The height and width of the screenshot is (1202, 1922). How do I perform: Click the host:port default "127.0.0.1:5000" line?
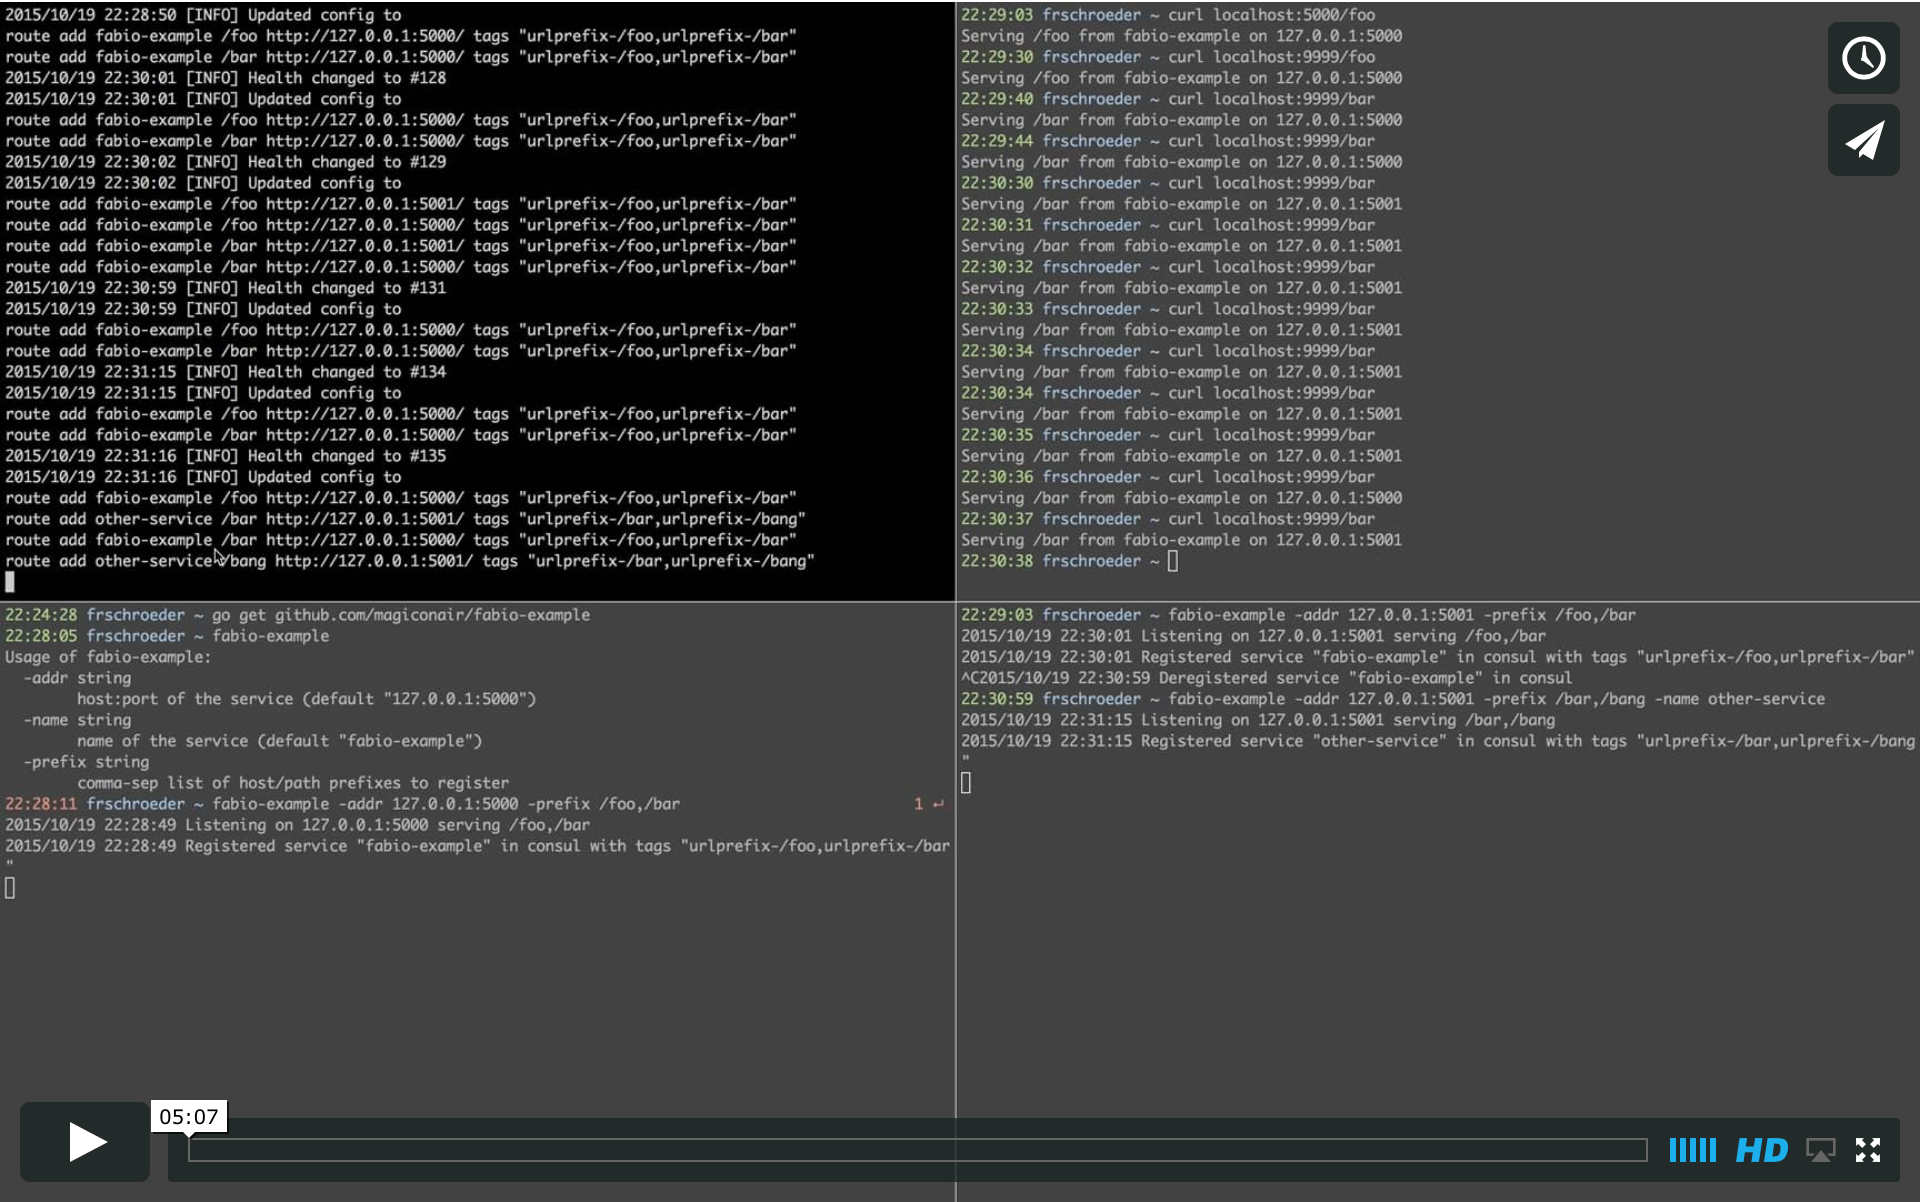pyautogui.click(x=307, y=699)
